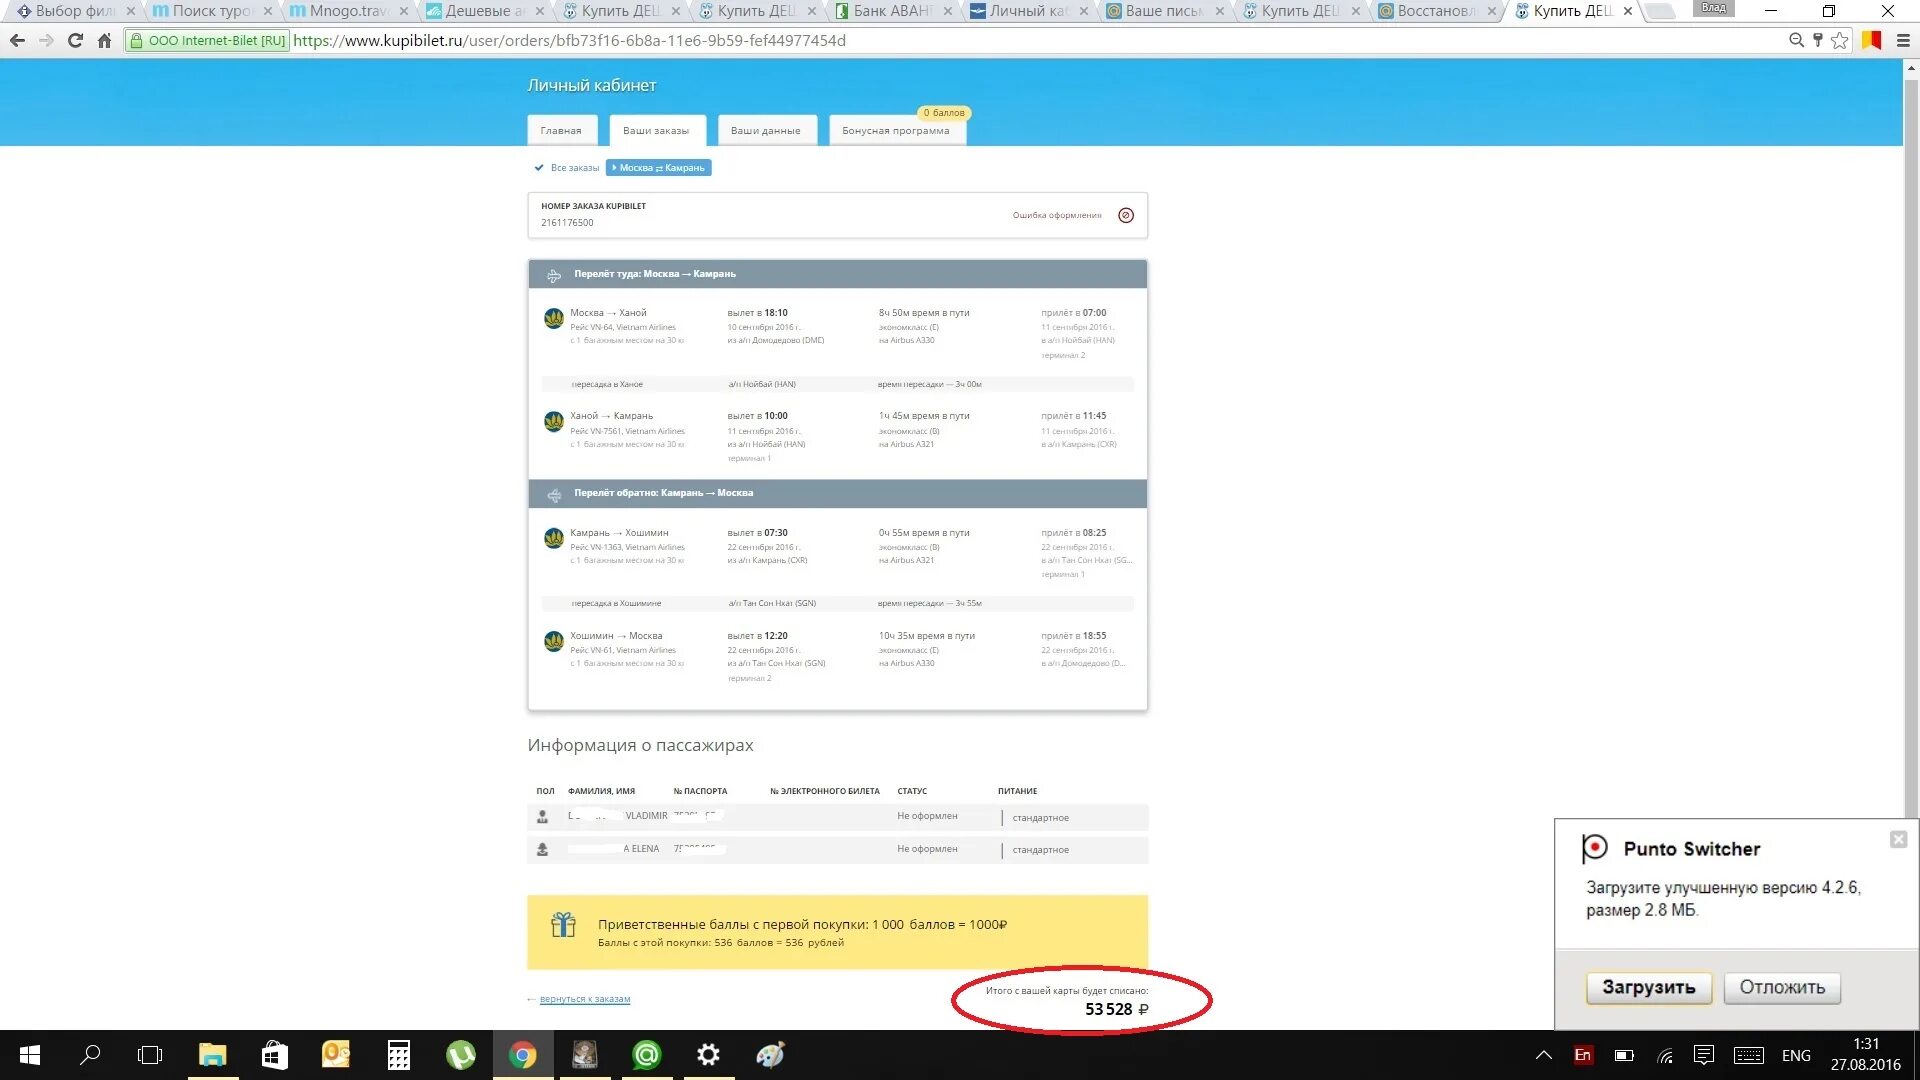Open the Chrome hamburger menu

1903,41
